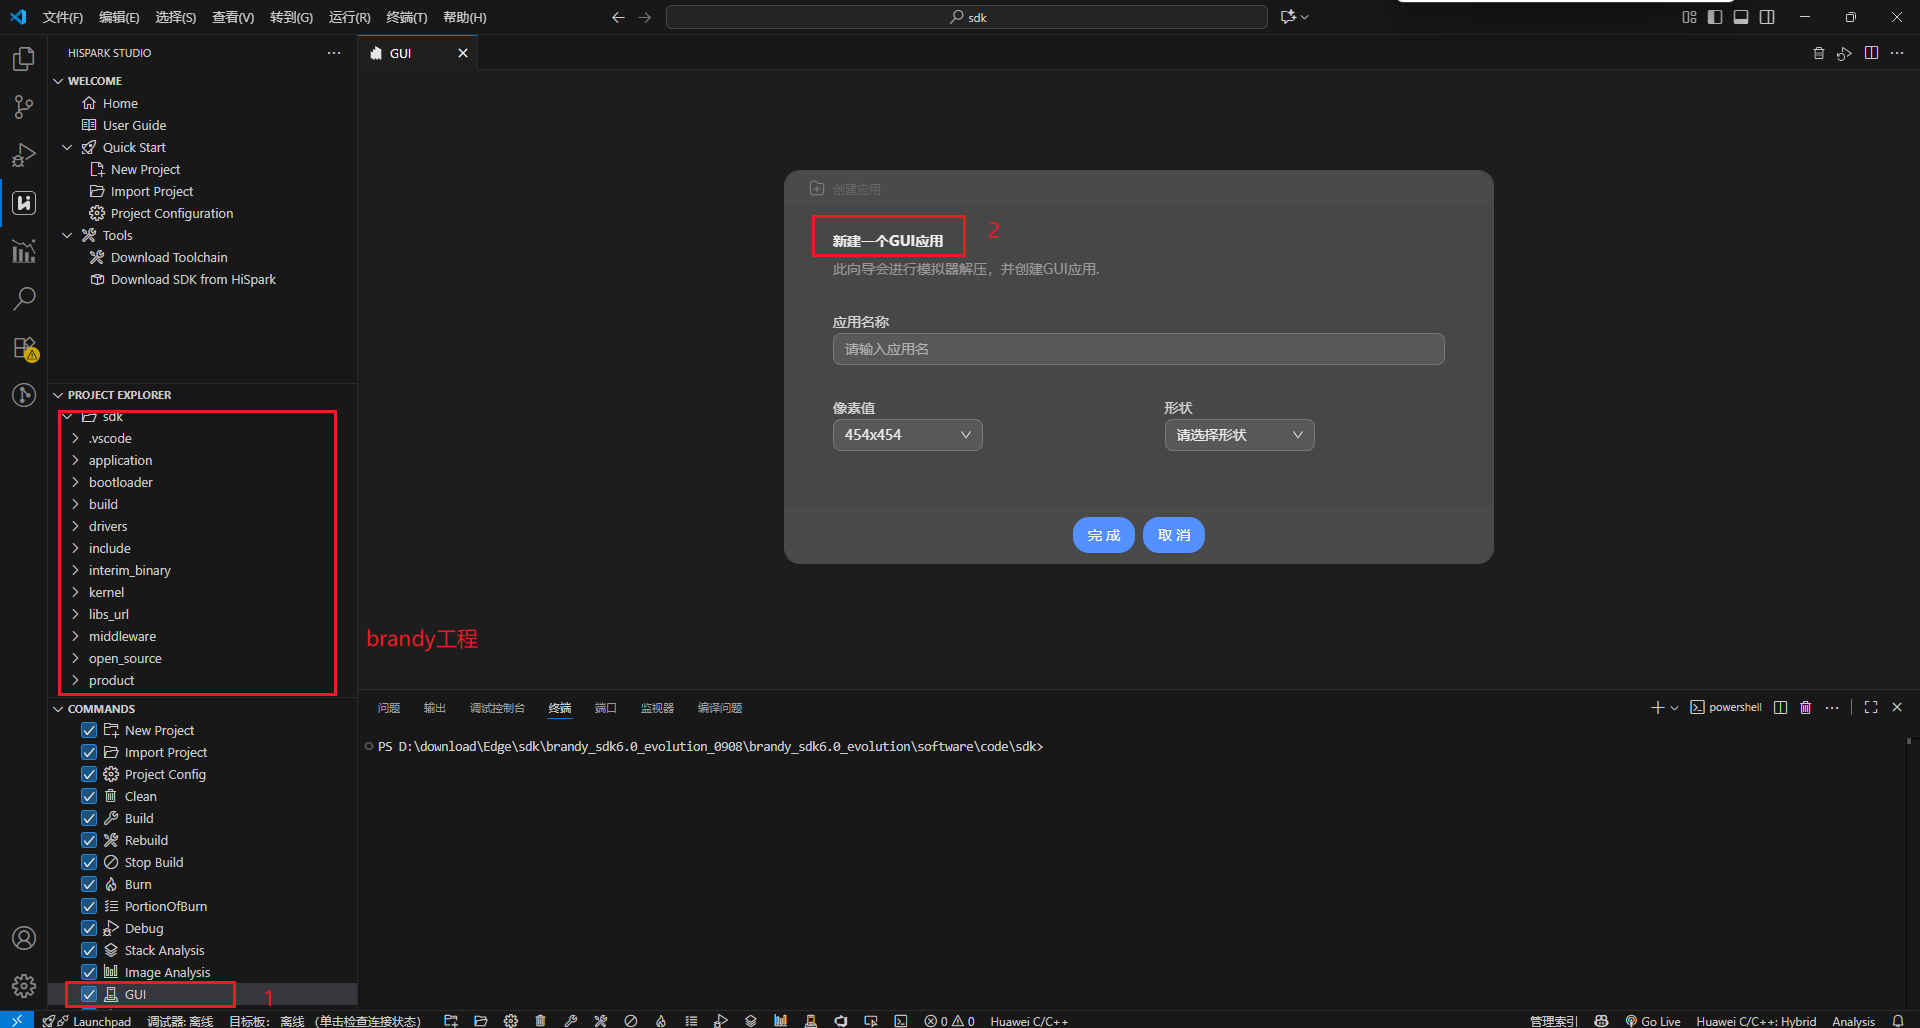Screen dimensions: 1920x1028
Task: Click the 应用名称 input field
Action: click(1138, 349)
